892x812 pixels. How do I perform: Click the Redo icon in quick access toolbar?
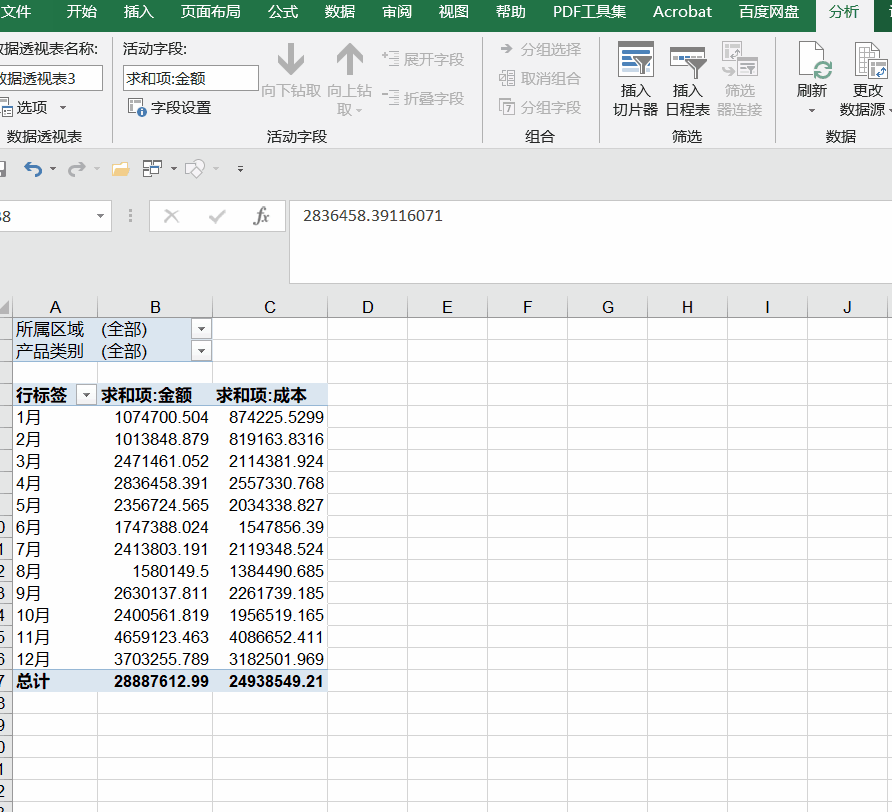coord(76,169)
